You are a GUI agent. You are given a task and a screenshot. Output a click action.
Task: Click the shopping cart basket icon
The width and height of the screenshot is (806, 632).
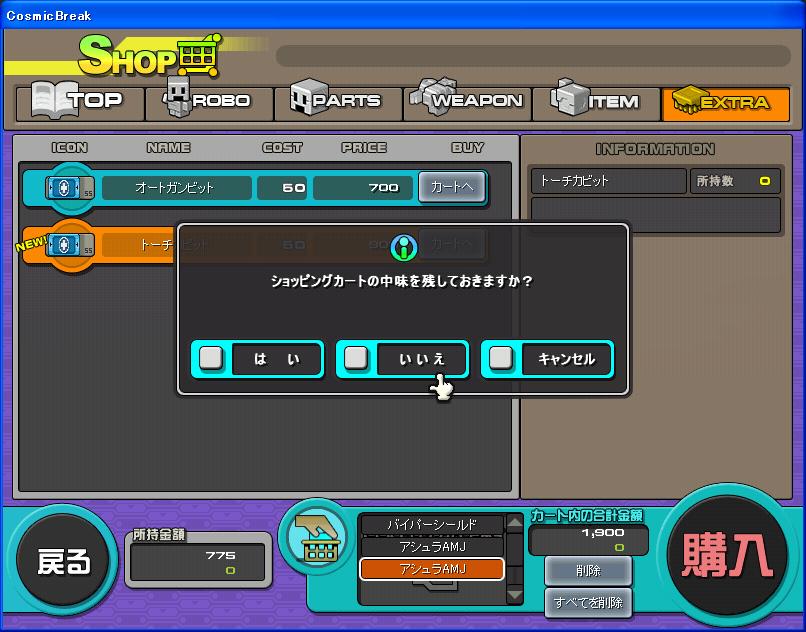[x=317, y=538]
